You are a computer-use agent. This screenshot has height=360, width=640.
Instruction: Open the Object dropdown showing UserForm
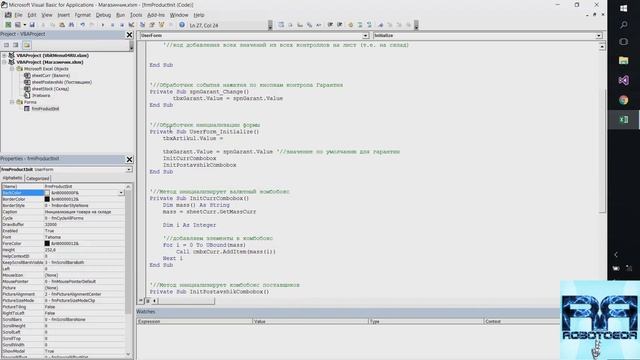coord(365,36)
